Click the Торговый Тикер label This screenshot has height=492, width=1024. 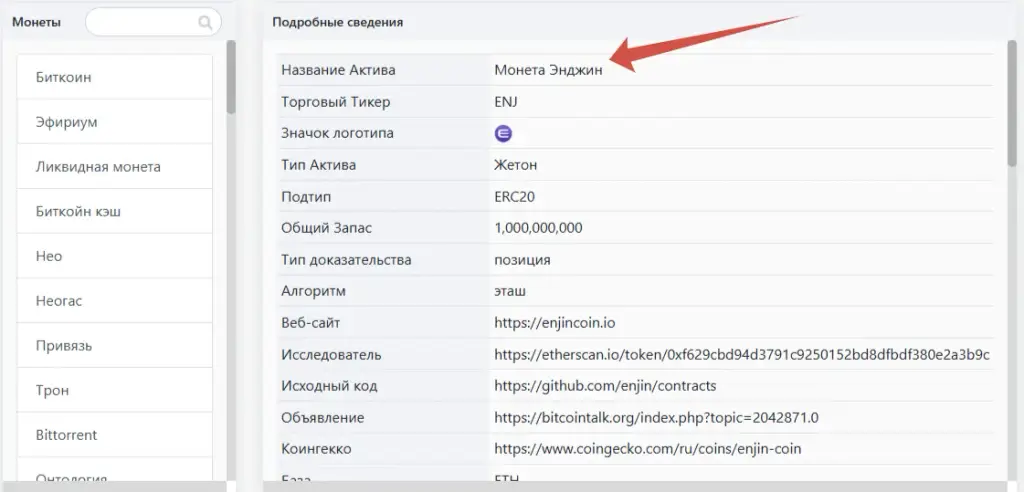coord(335,102)
